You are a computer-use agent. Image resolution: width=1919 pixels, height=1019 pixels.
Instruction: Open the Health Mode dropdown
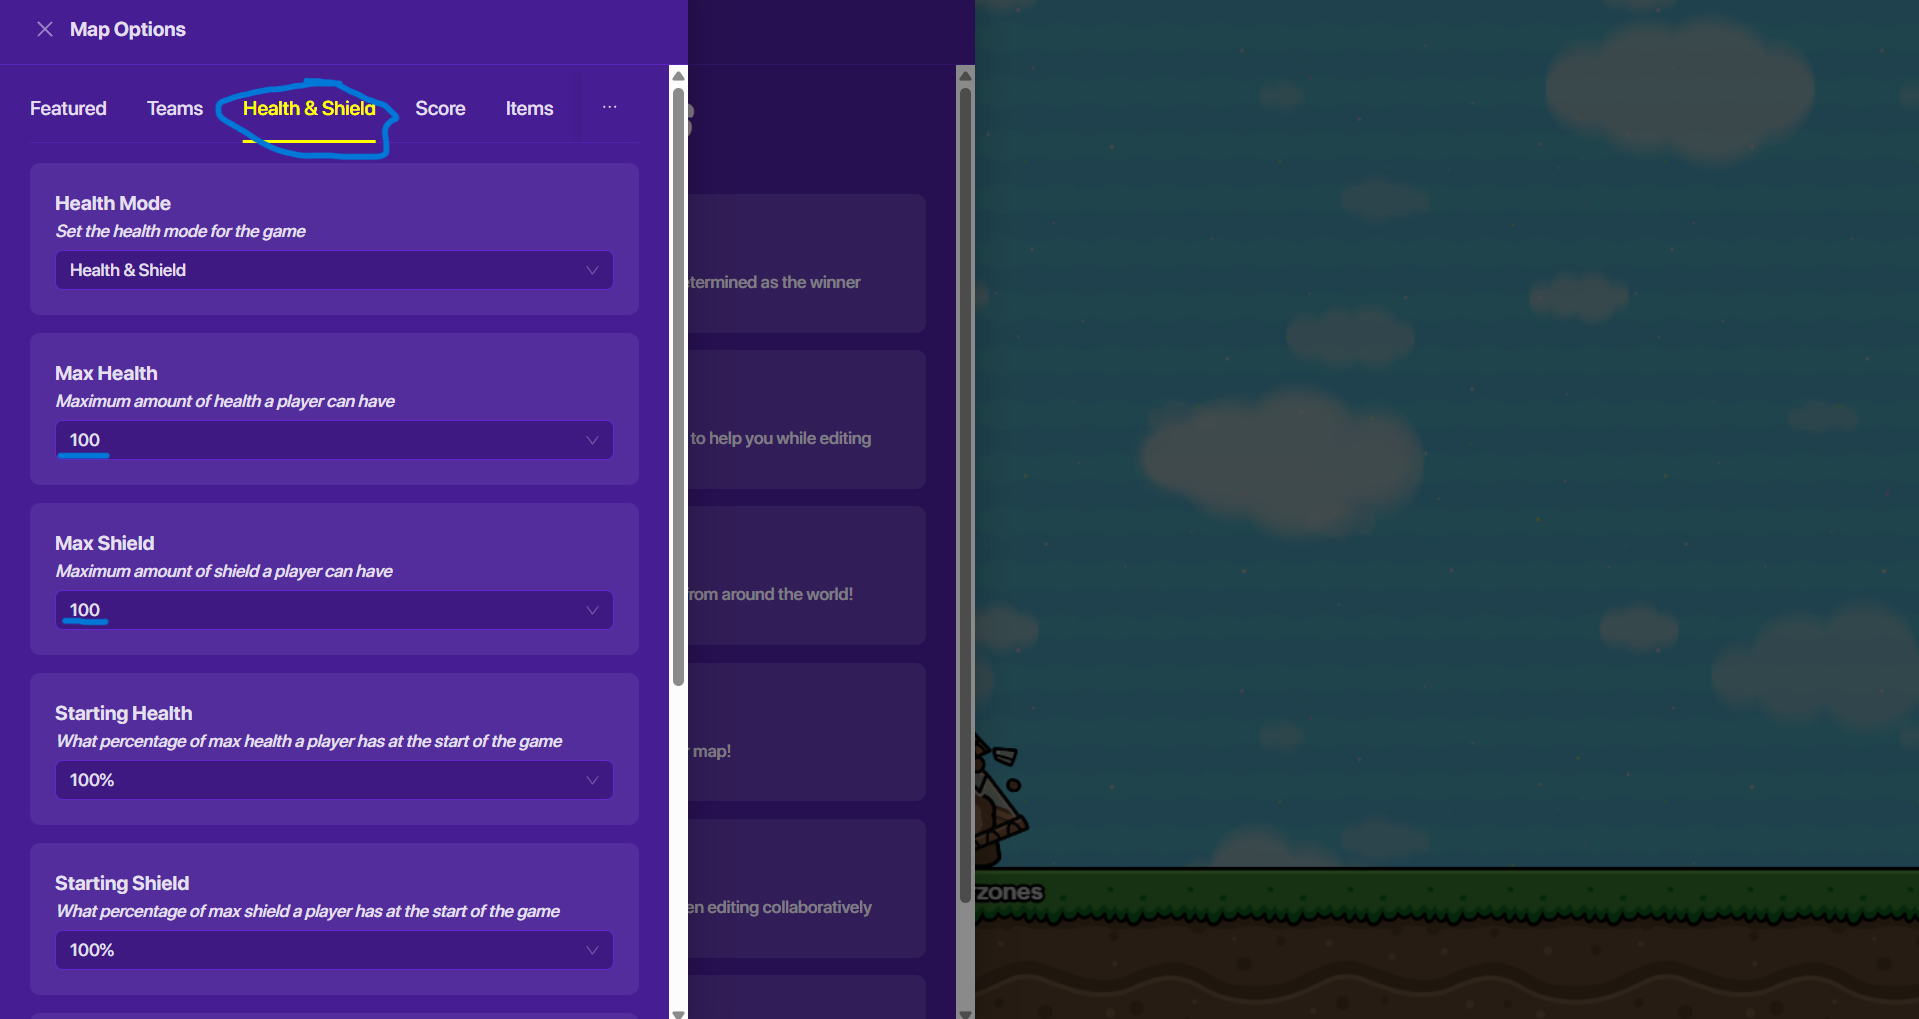click(334, 270)
